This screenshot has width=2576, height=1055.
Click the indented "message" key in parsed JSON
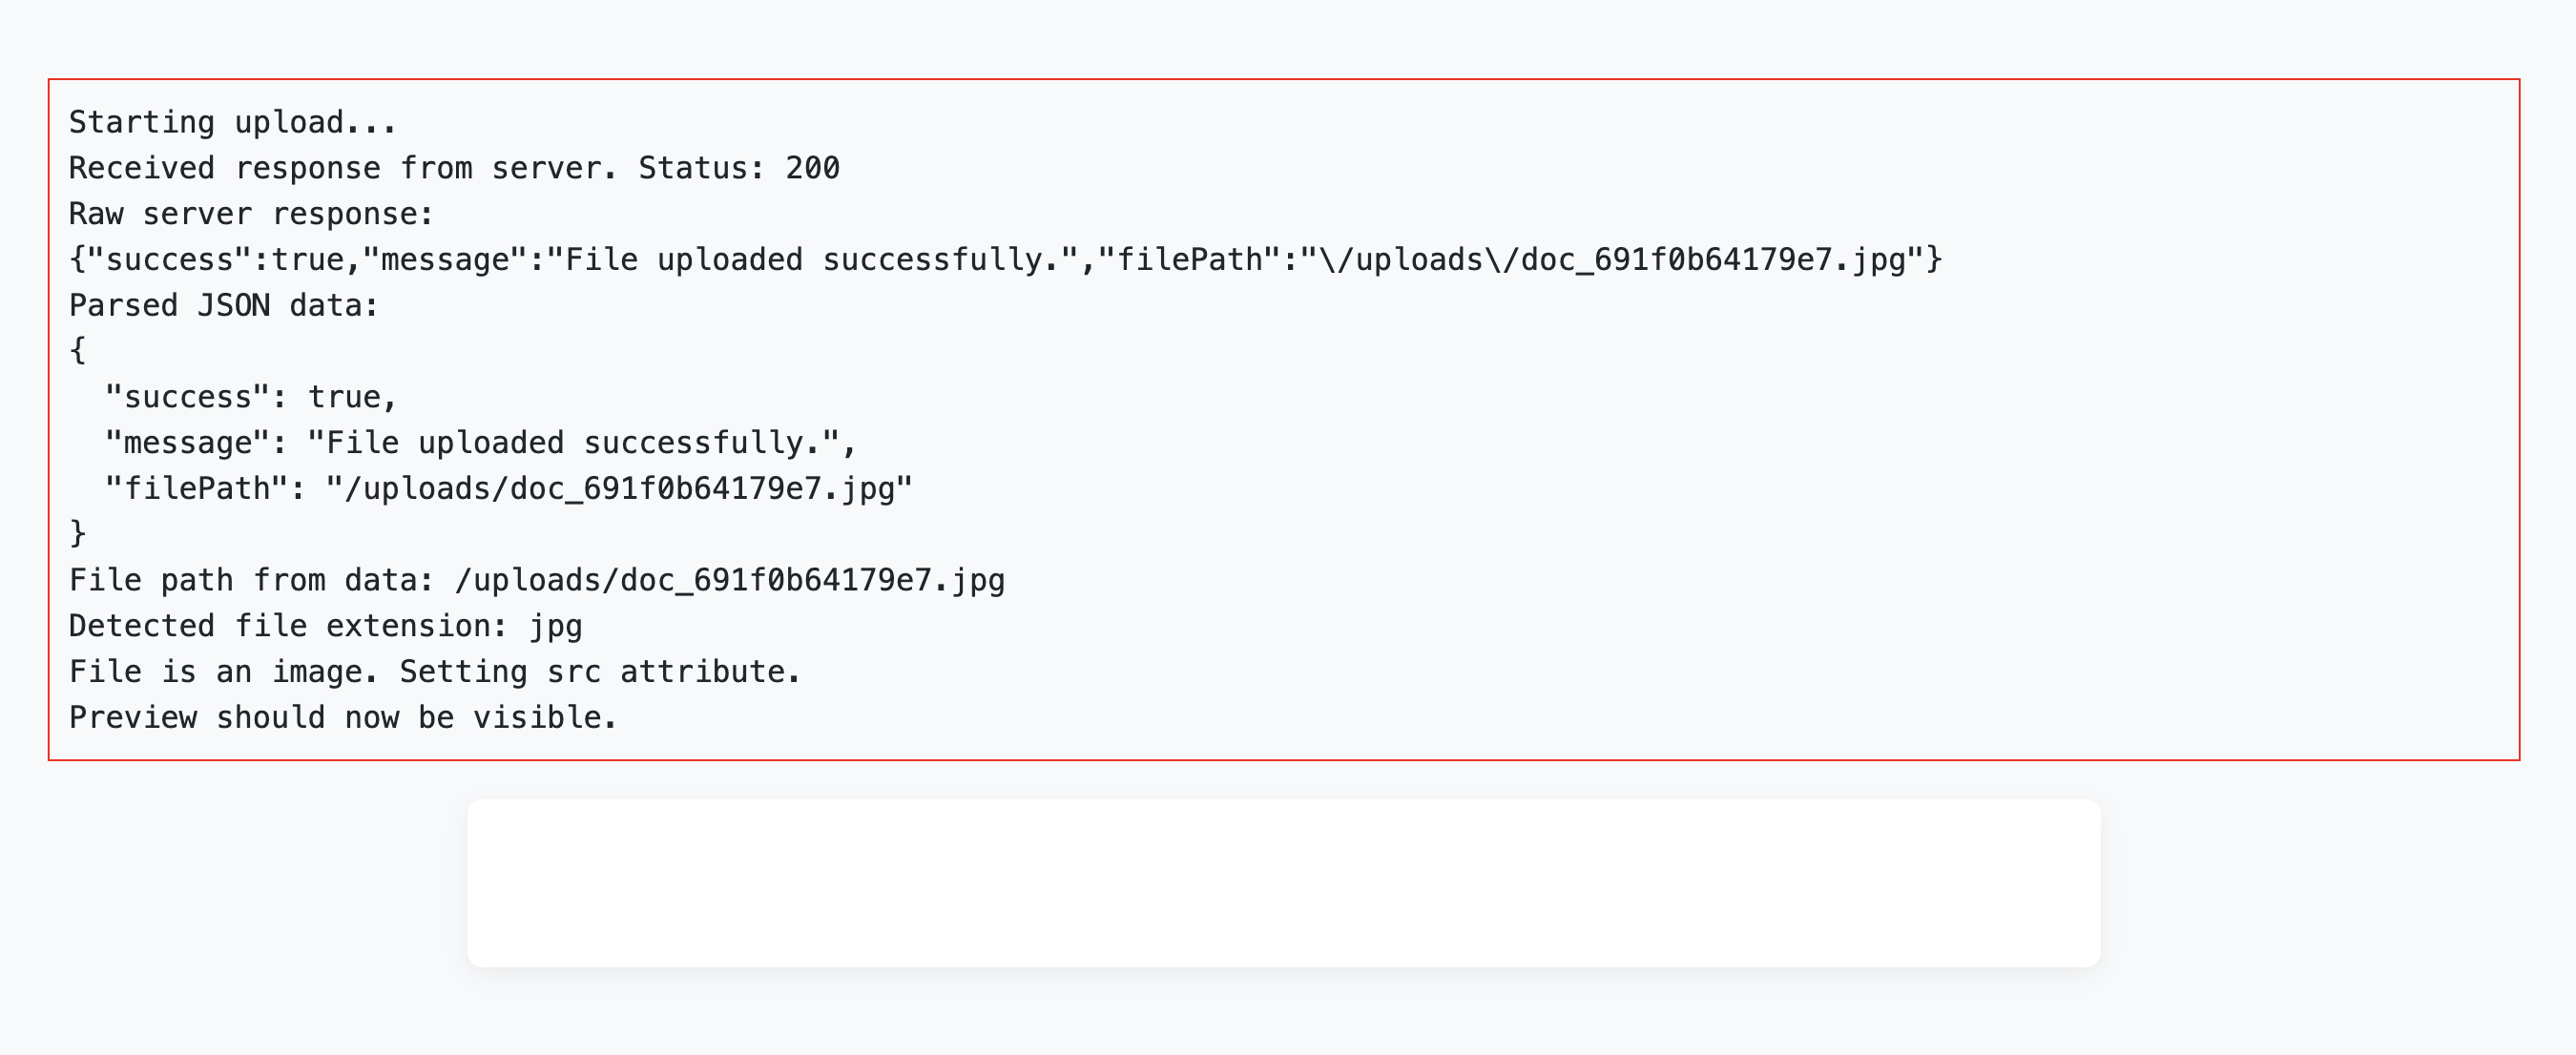[187, 443]
